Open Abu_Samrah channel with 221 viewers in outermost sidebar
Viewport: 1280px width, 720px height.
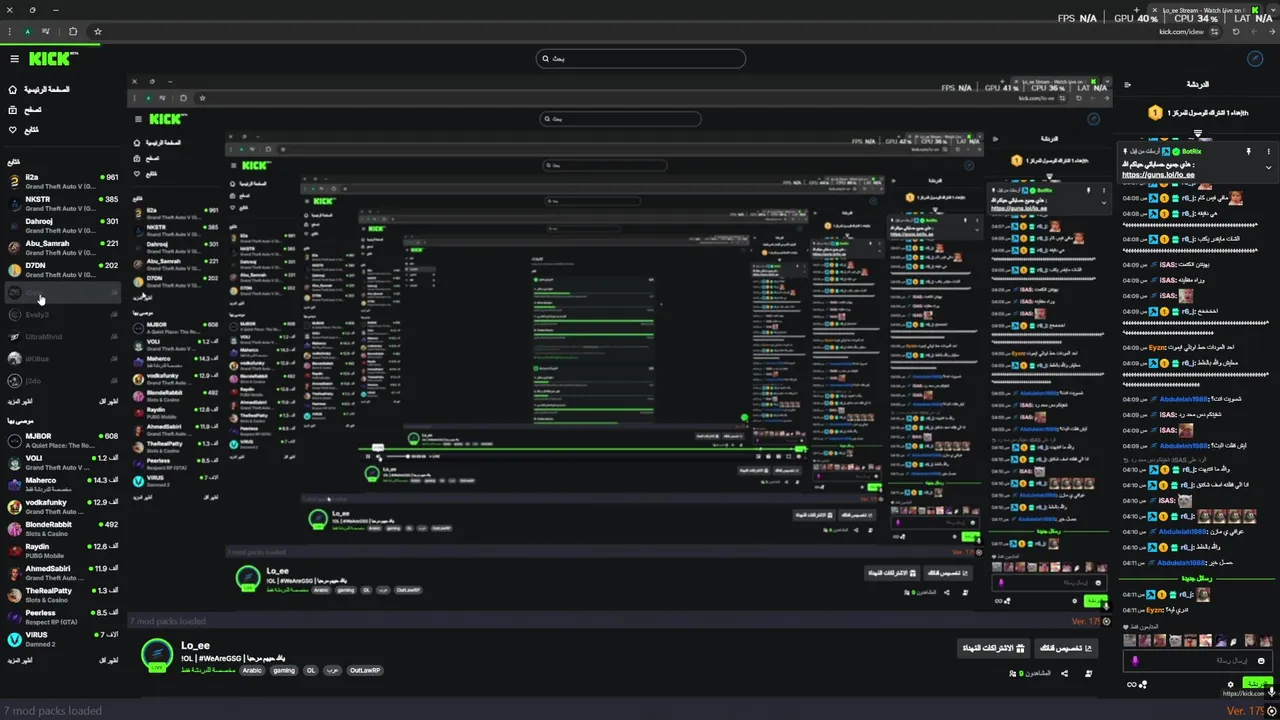(x=63, y=247)
